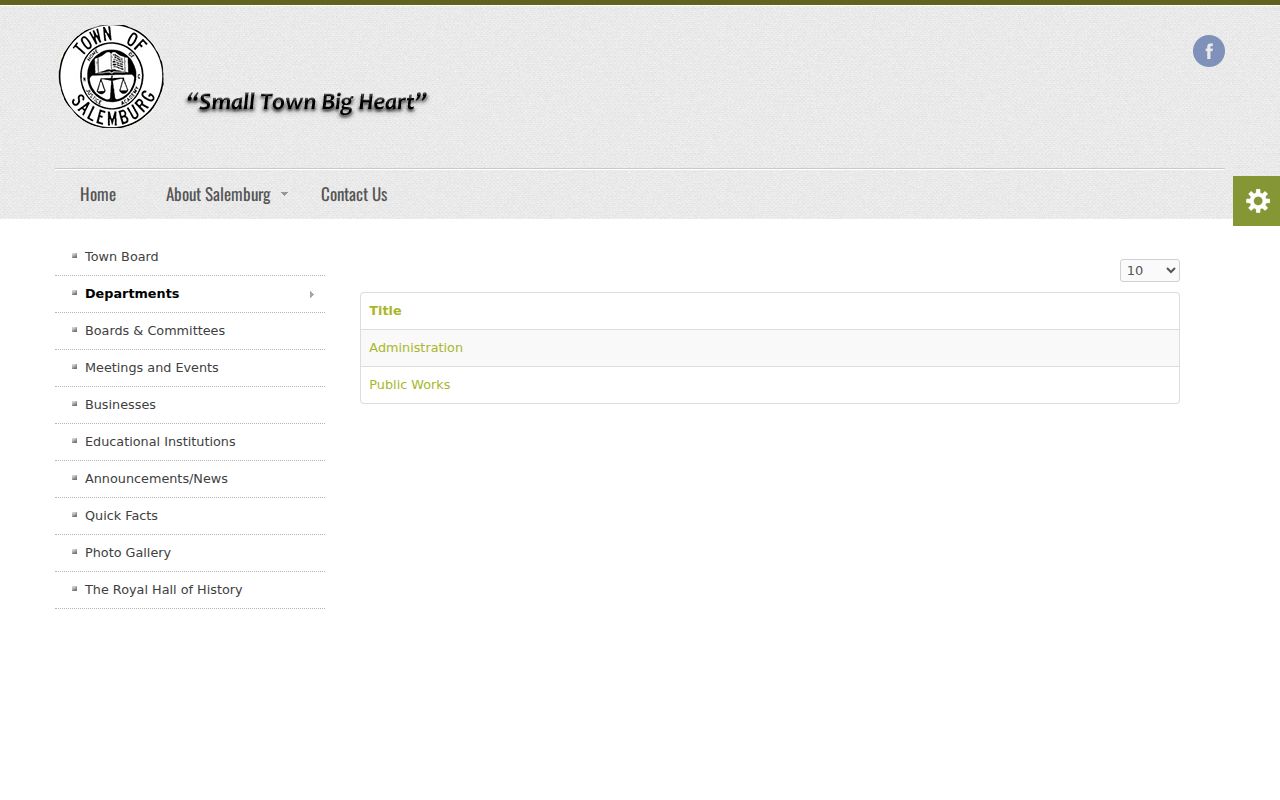Open Quick Facts in the sidebar
Image resolution: width=1280 pixels, height=800 pixels.
point(121,516)
